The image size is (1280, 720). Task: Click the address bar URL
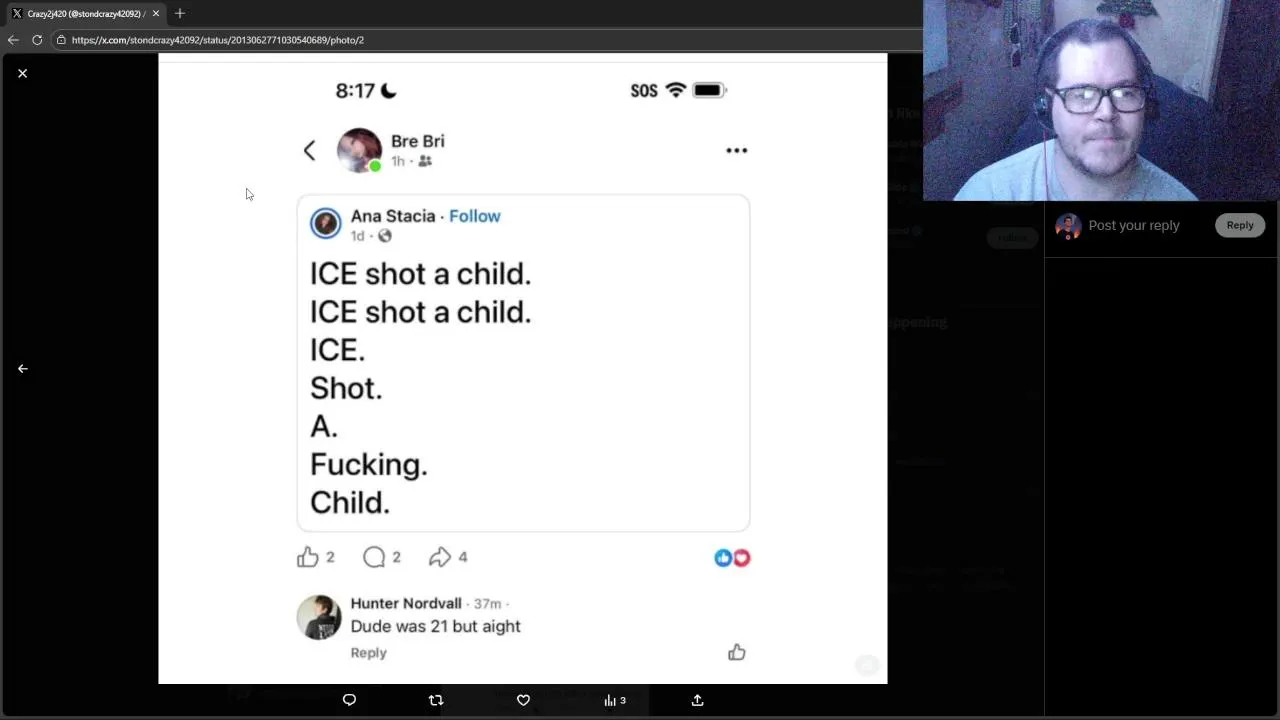(217, 40)
